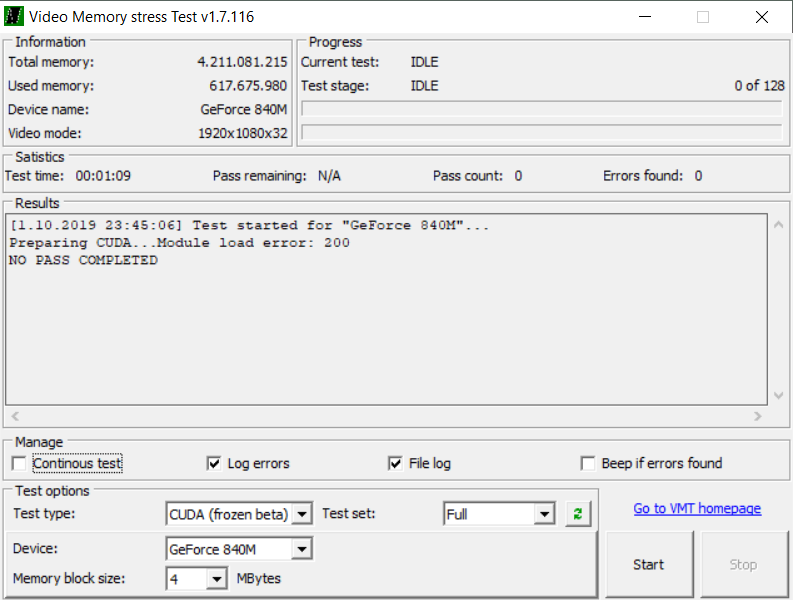This screenshot has height=600, width=793.
Task: Click the Test time value 00:01:09
Action: pos(103,176)
